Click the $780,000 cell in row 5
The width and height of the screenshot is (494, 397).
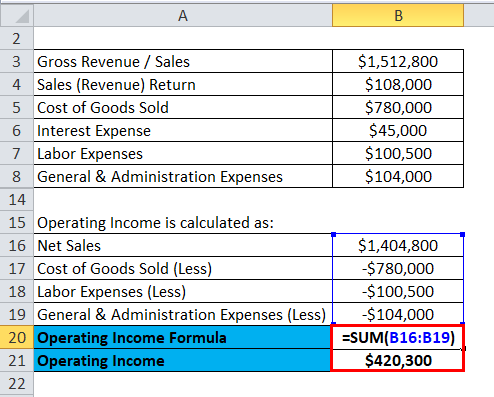click(398, 107)
